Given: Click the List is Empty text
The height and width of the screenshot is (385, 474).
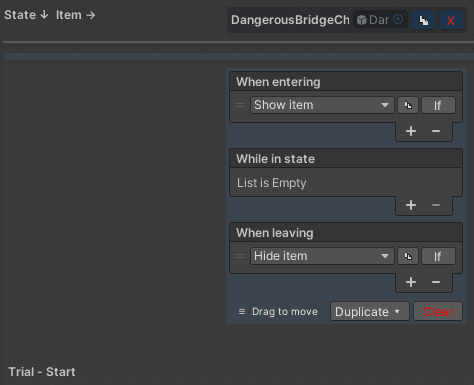Looking at the screenshot, I should 272,183.
